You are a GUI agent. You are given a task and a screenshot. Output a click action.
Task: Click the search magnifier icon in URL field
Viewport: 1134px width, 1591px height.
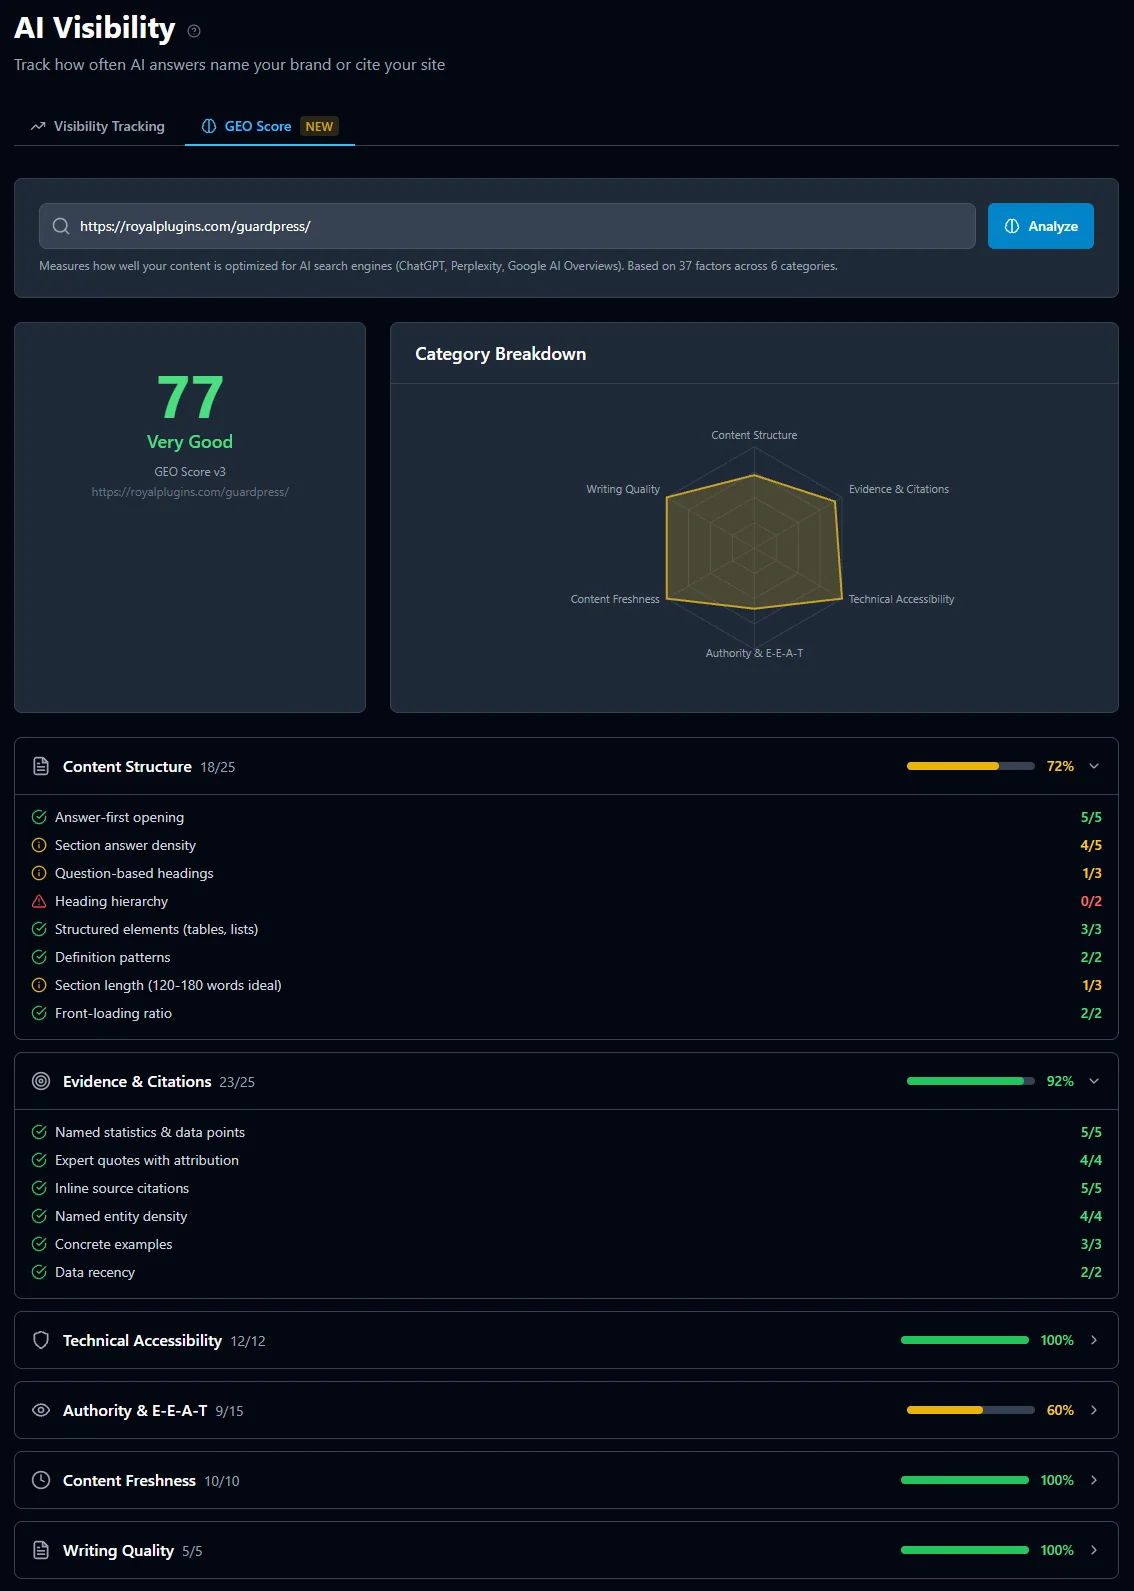61,226
